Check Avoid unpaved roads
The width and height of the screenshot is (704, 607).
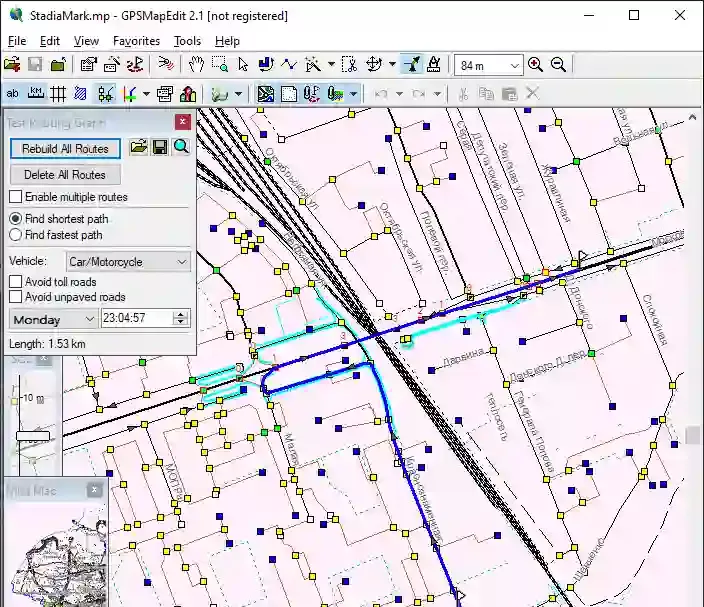(x=15, y=297)
